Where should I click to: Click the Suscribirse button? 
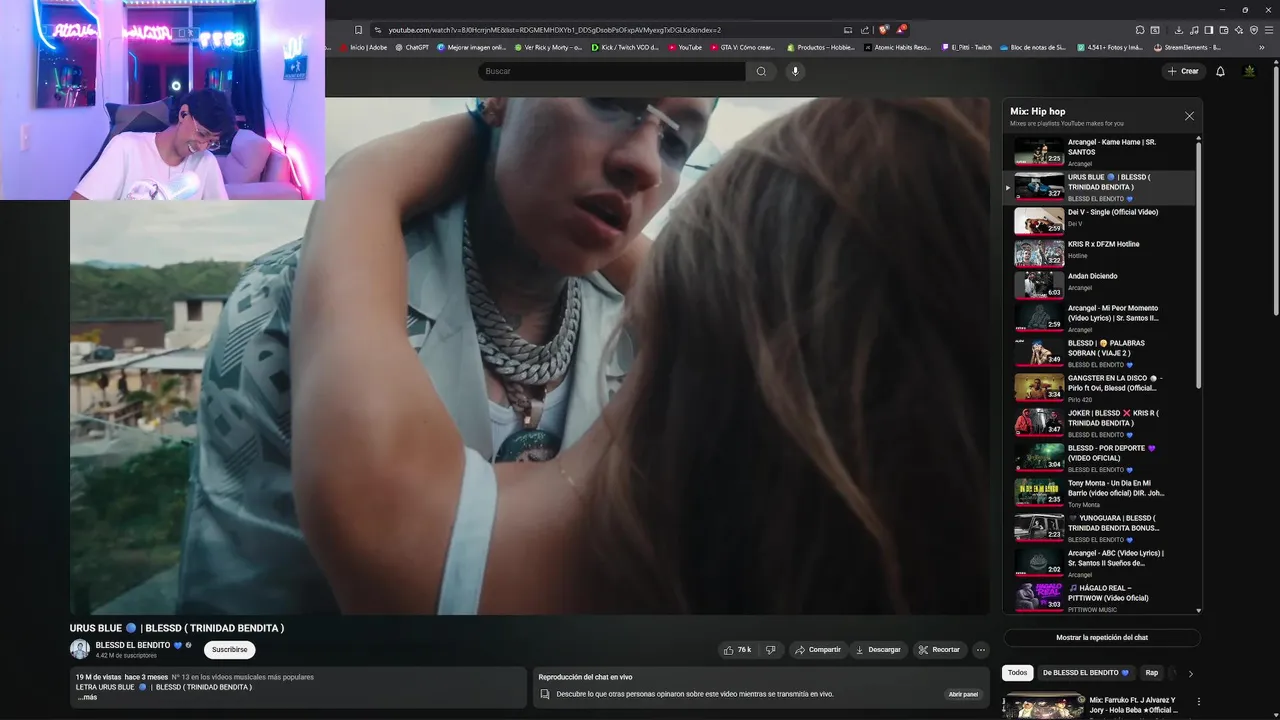point(230,650)
